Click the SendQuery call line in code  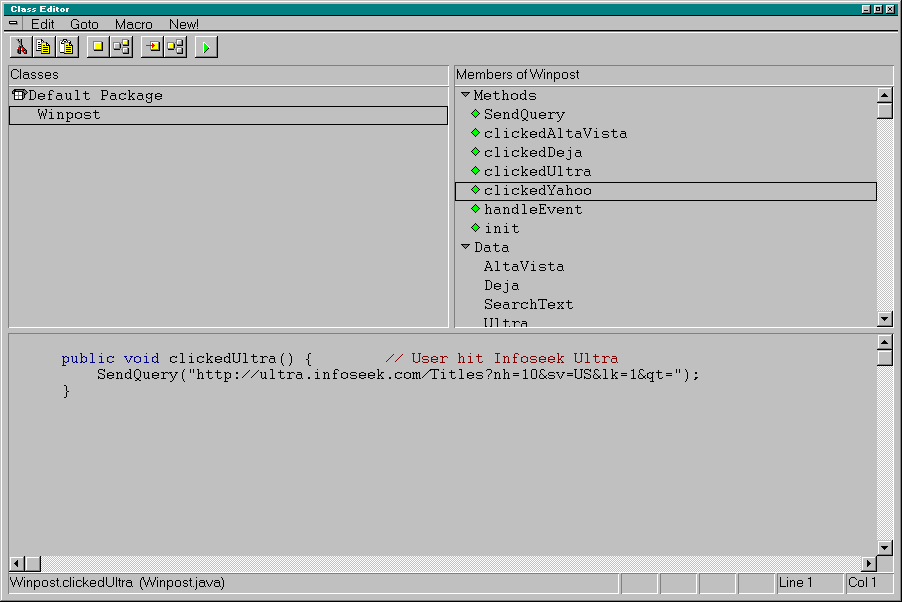pyautogui.click(x=398, y=375)
